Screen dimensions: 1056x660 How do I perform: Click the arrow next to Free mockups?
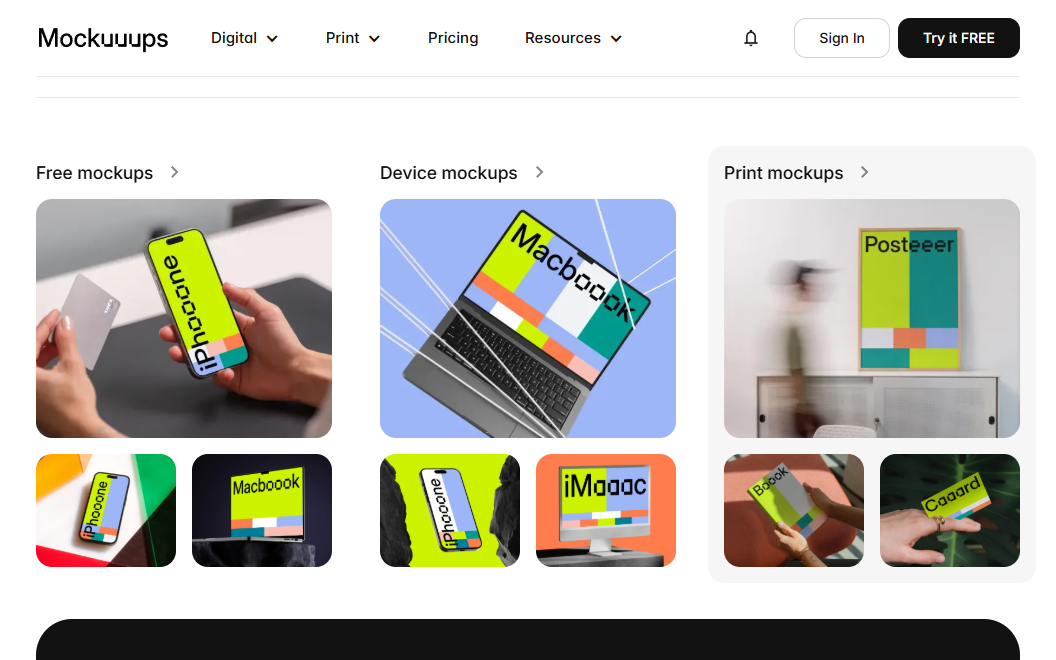[174, 172]
